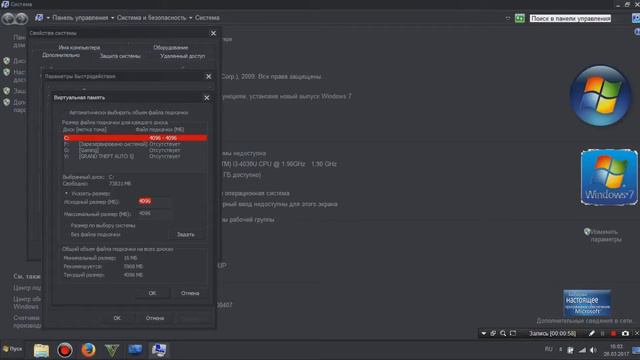640x360 pixels.
Task: Click the Control Panel icon in address bar
Action: click(39, 18)
